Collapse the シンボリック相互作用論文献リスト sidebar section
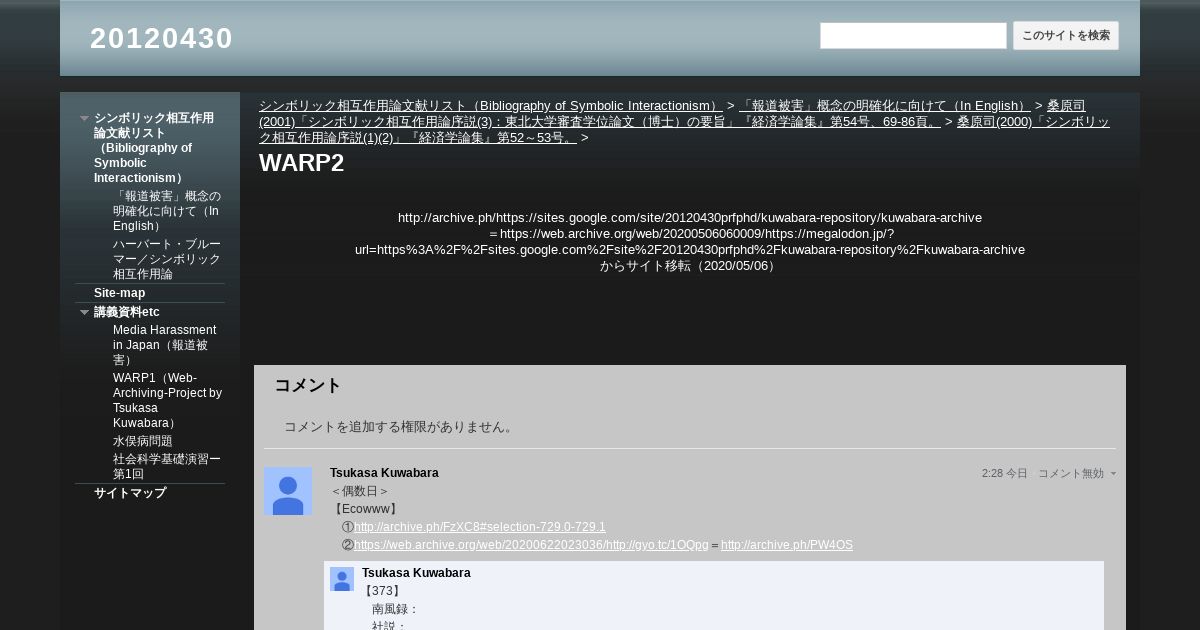The width and height of the screenshot is (1200, 630). (85, 118)
